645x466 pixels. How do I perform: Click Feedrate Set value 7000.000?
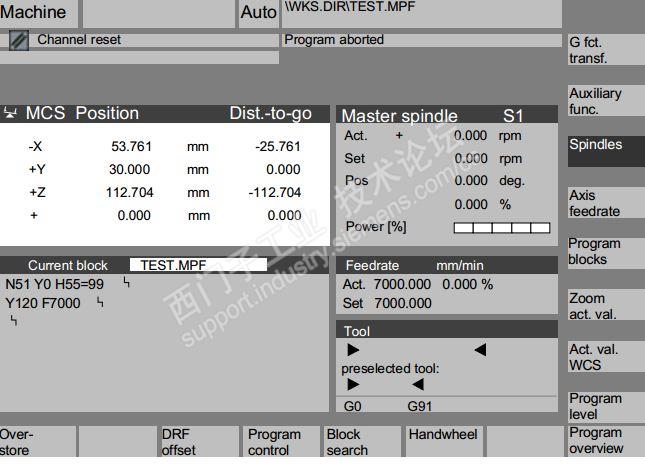(403, 303)
